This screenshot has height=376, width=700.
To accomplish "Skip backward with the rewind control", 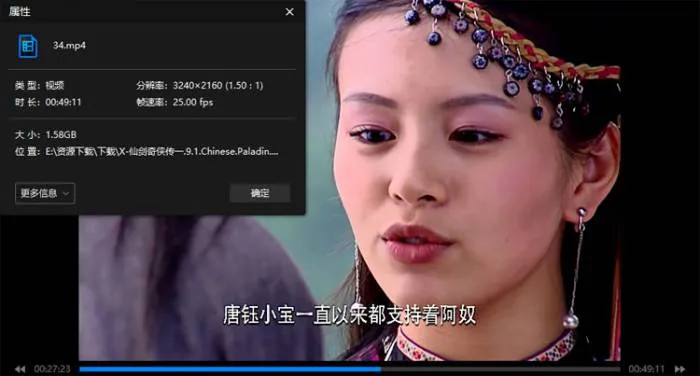I will click(20, 369).
